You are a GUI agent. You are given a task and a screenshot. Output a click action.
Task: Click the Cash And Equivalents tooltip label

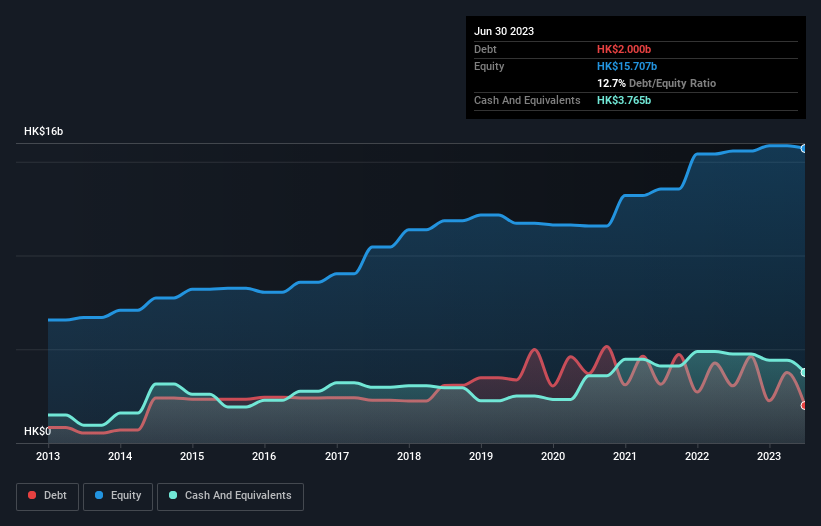527,100
